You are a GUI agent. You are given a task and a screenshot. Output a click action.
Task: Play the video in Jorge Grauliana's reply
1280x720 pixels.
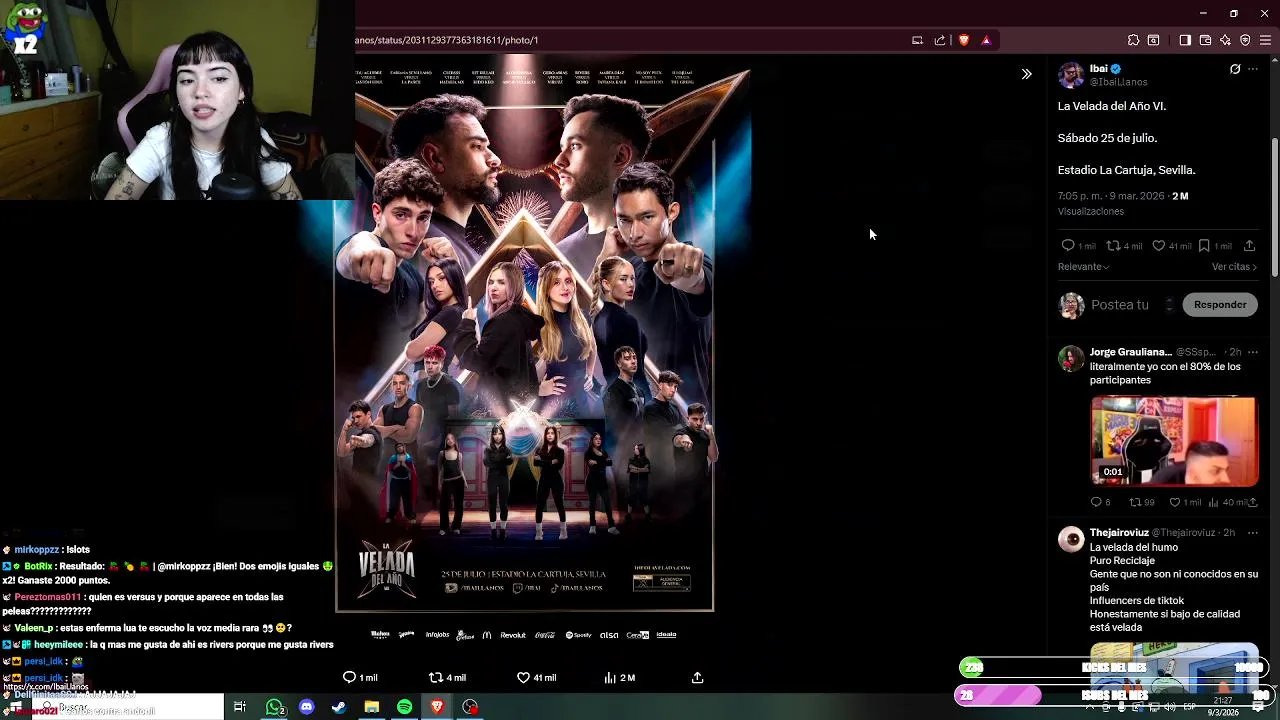click(x=1174, y=441)
